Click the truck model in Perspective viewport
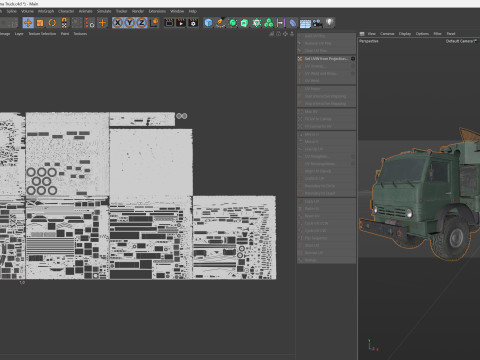 tap(421, 196)
